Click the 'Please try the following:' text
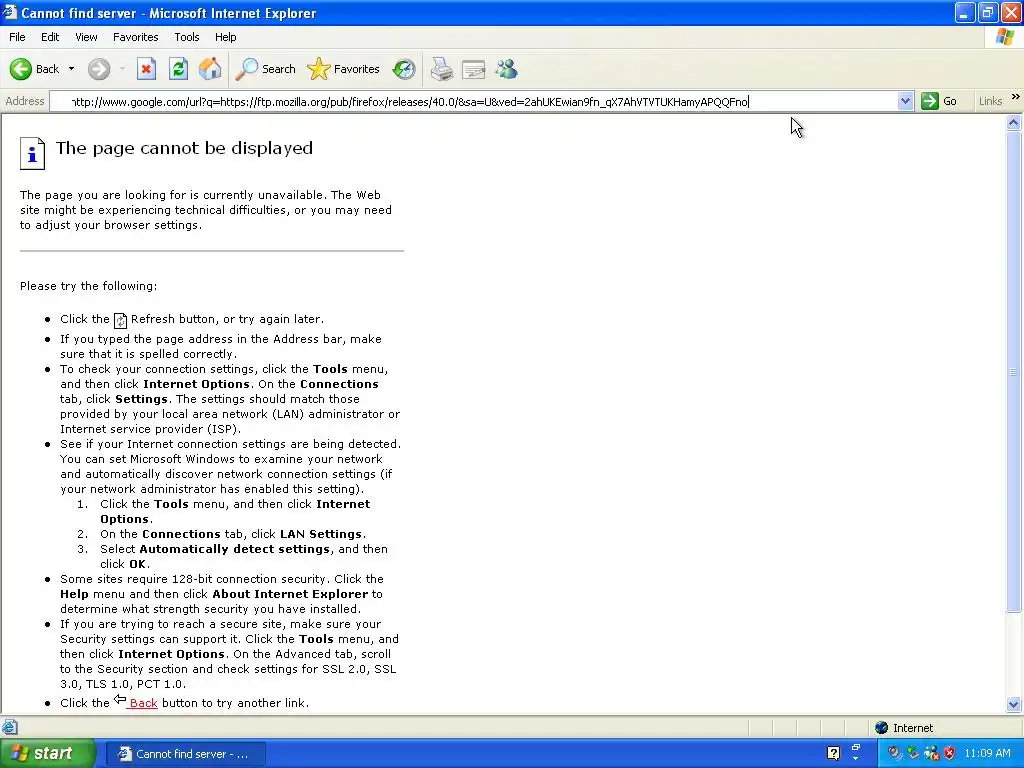This screenshot has height=768, width=1024. (x=88, y=286)
